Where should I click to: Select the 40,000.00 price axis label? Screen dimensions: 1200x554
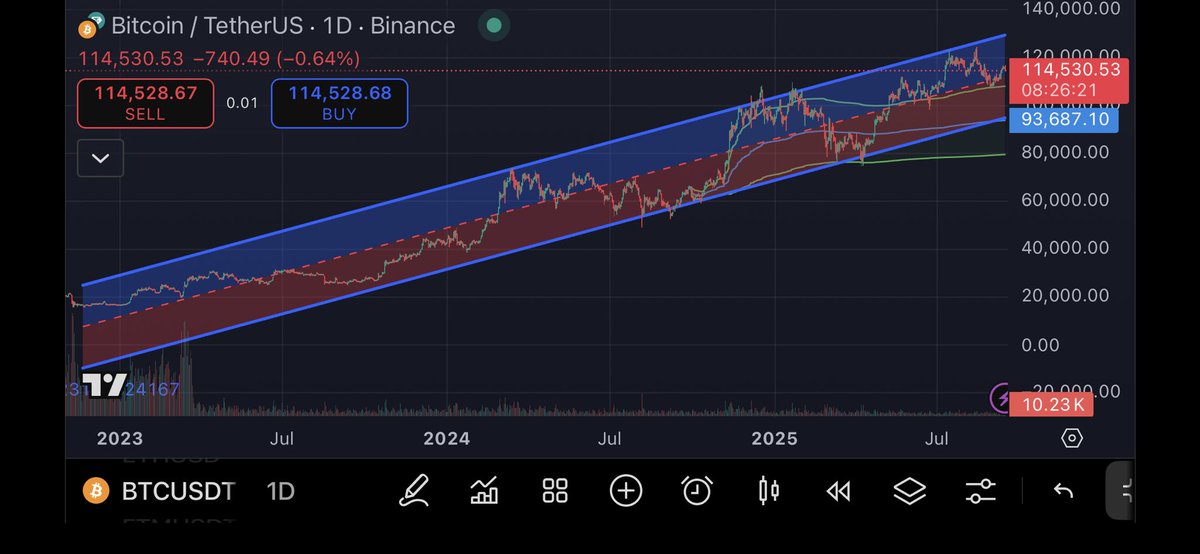pyautogui.click(x=1066, y=248)
